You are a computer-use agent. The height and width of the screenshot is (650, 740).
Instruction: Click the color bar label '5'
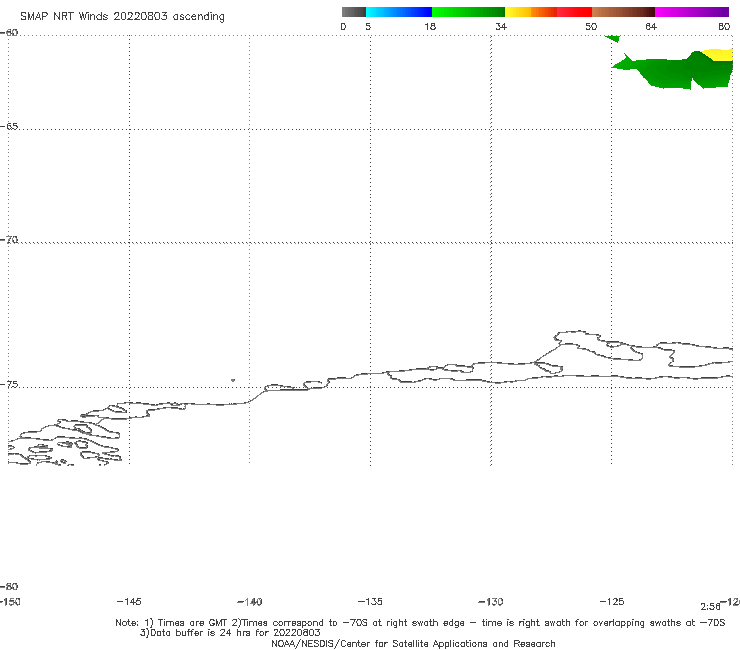(368, 26)
